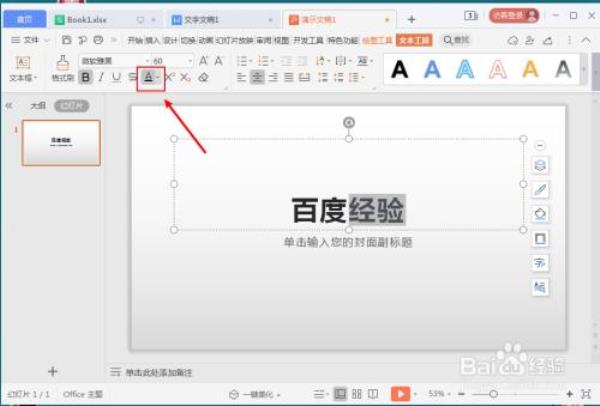
Task: Click the print preview icon
Action: (x=98, y=40)
